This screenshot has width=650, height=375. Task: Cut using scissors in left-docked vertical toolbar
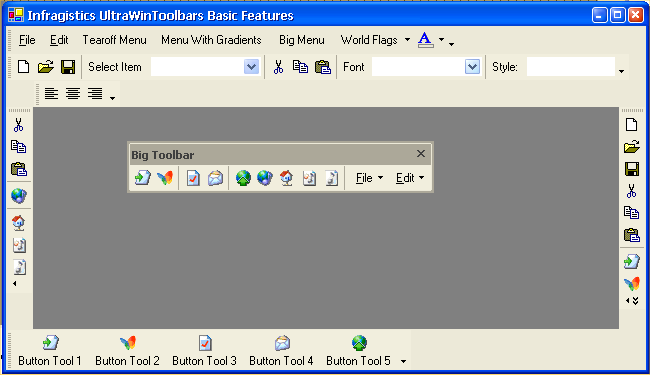18,125
